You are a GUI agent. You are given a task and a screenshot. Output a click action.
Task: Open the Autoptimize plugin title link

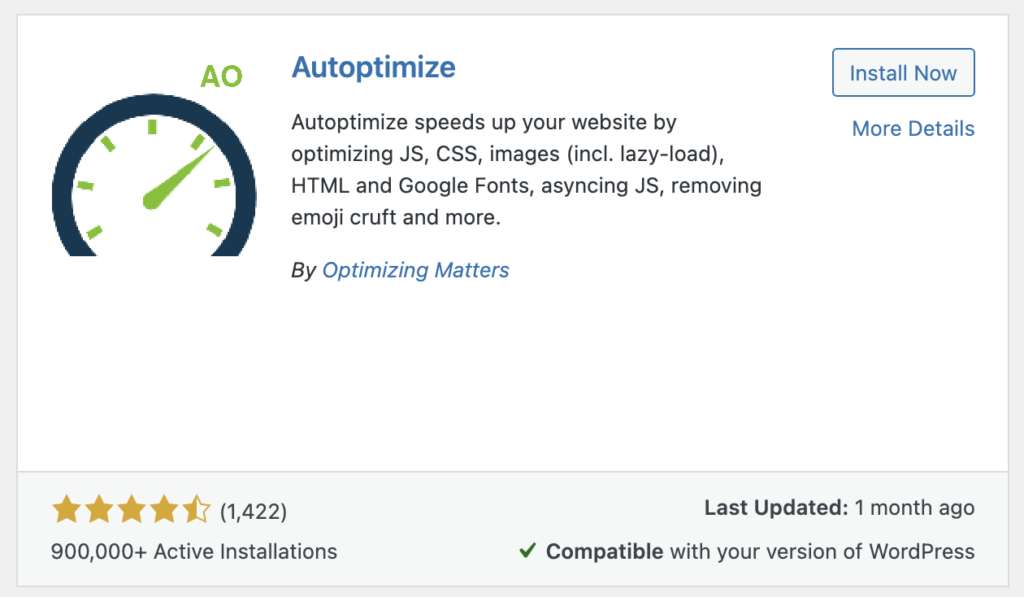373,68
